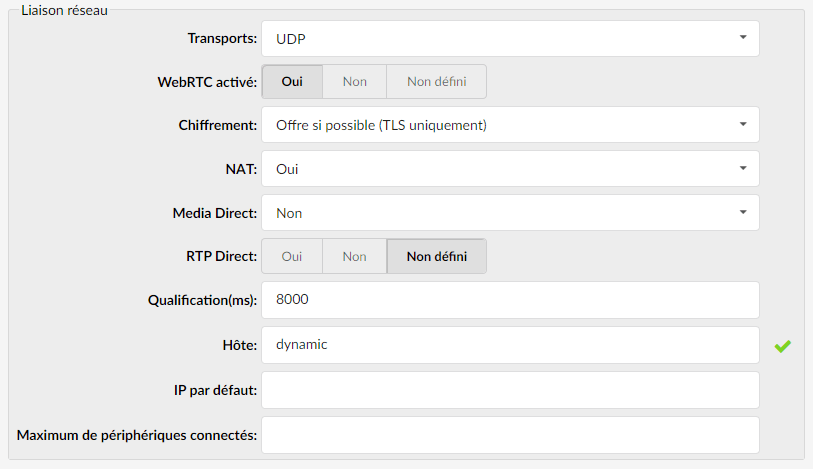This screenshot has height=469, width=813.
Task: Focus the IP par défaut field
Action: [510, 390]
